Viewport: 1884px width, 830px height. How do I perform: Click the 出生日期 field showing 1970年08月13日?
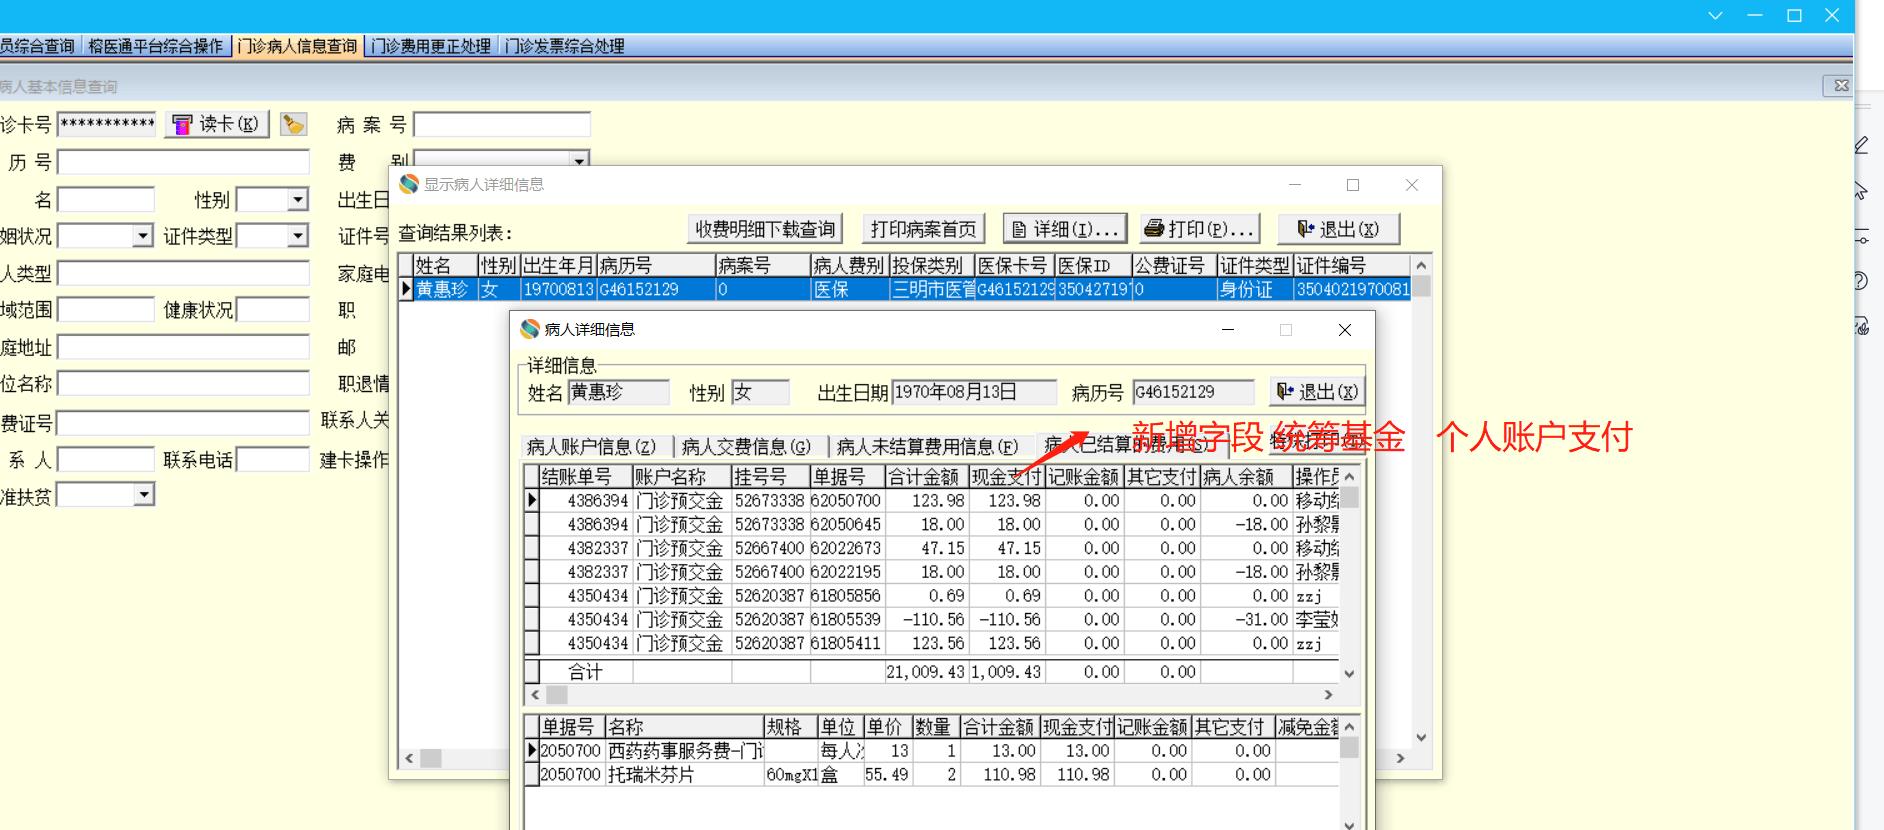pyautogui.click(x=974, y=392)
